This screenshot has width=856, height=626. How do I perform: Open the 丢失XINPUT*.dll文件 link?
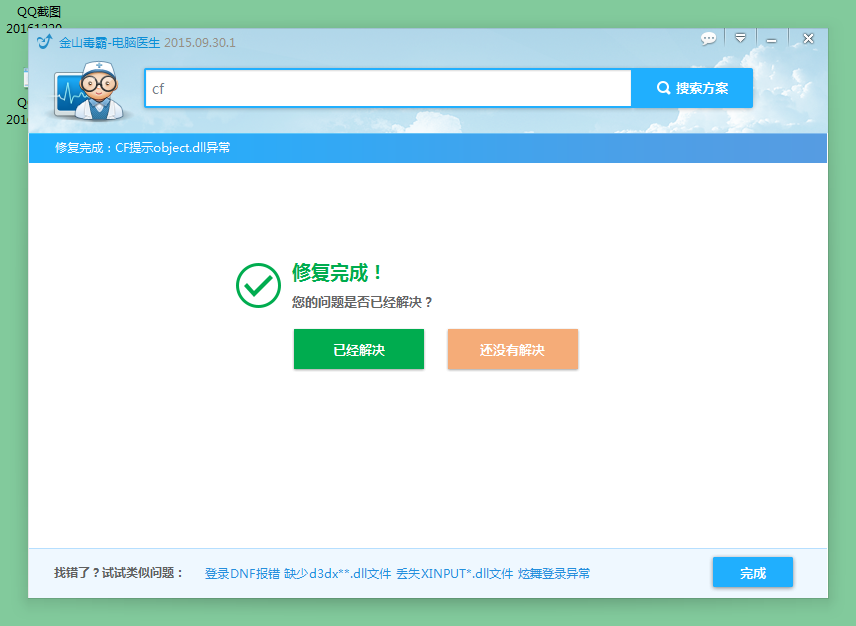(x=455, y=574)
